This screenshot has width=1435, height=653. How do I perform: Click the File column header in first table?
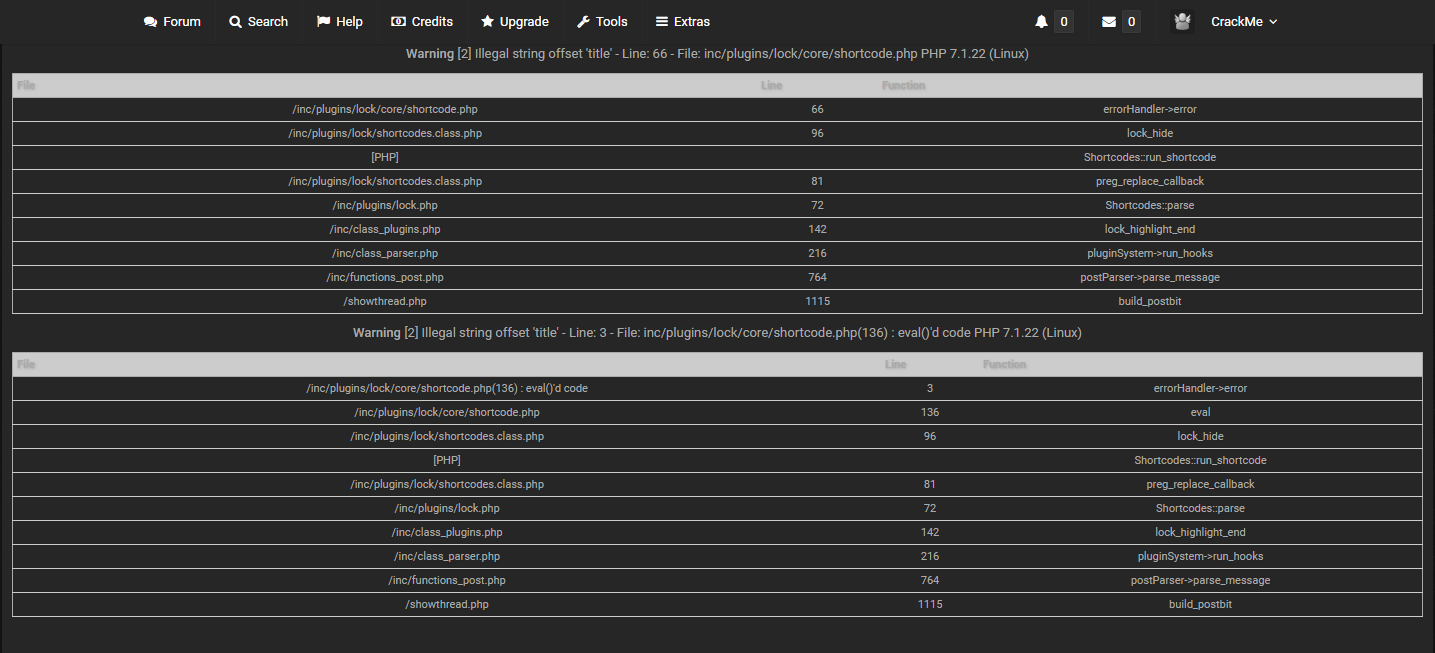click(x=27, y=86)
